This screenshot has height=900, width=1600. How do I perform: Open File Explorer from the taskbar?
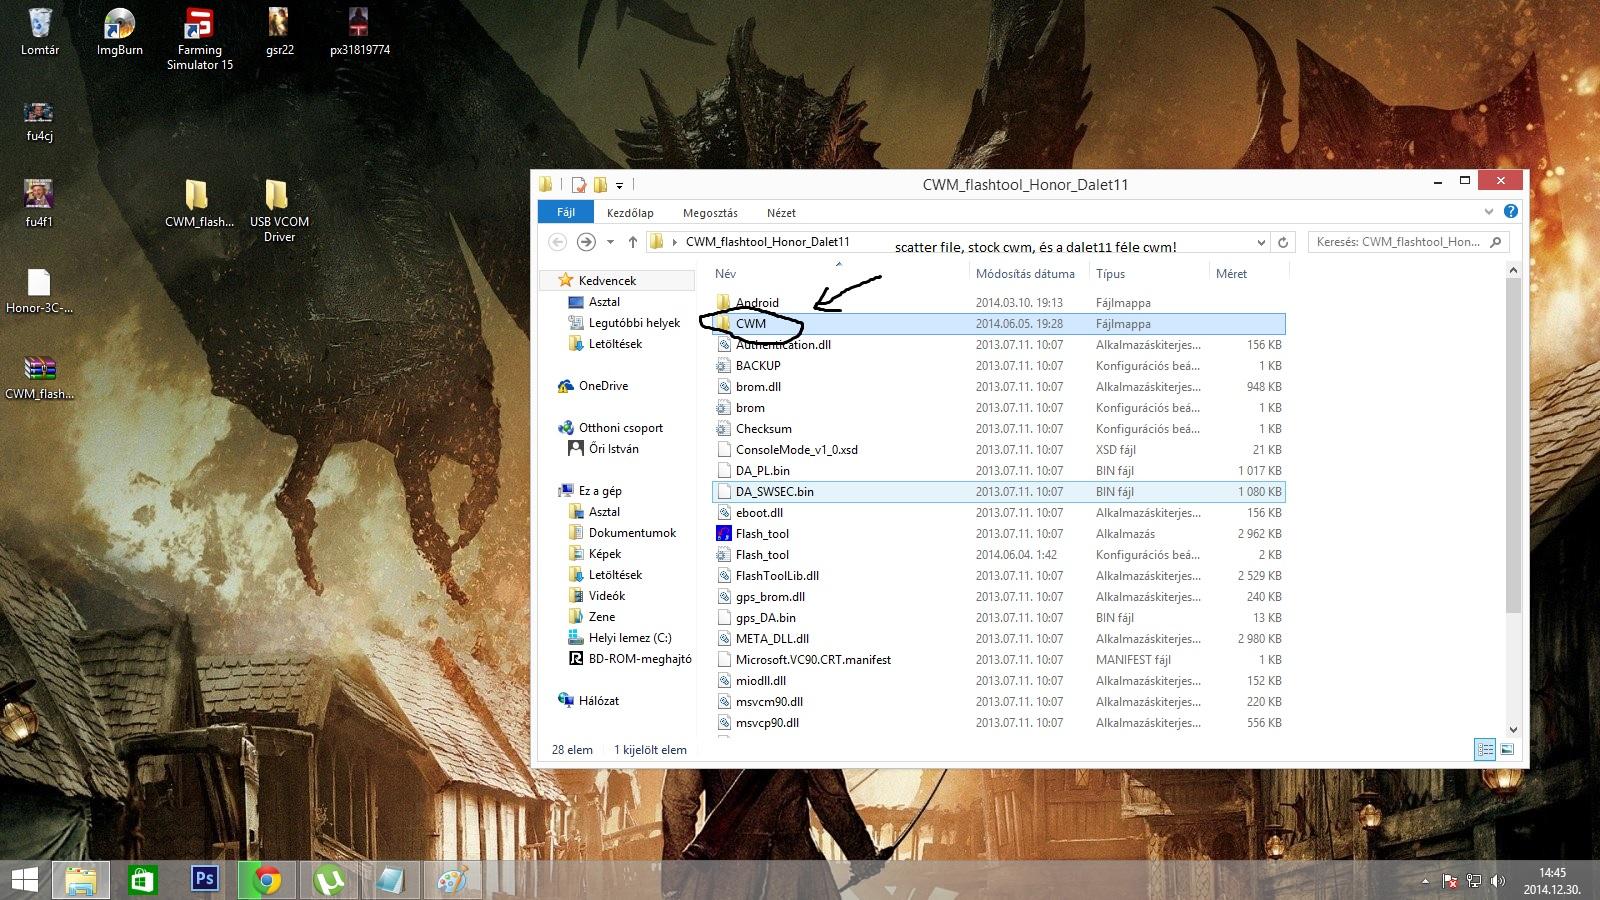click(x=80, y=880)
